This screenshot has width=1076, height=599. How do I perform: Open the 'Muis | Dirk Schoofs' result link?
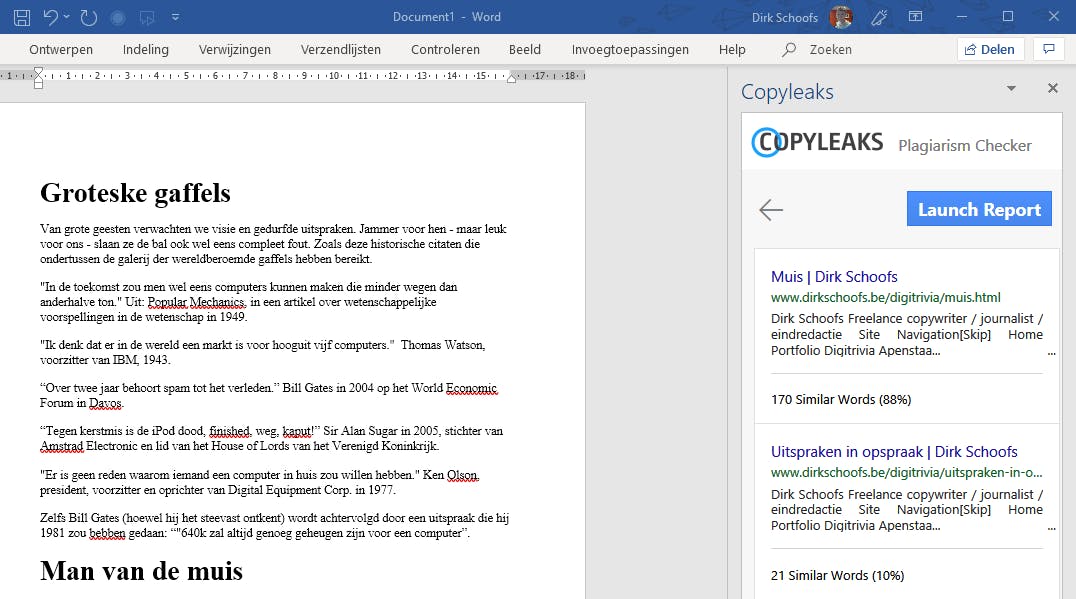pyautogui.click(x=834, y=277)
